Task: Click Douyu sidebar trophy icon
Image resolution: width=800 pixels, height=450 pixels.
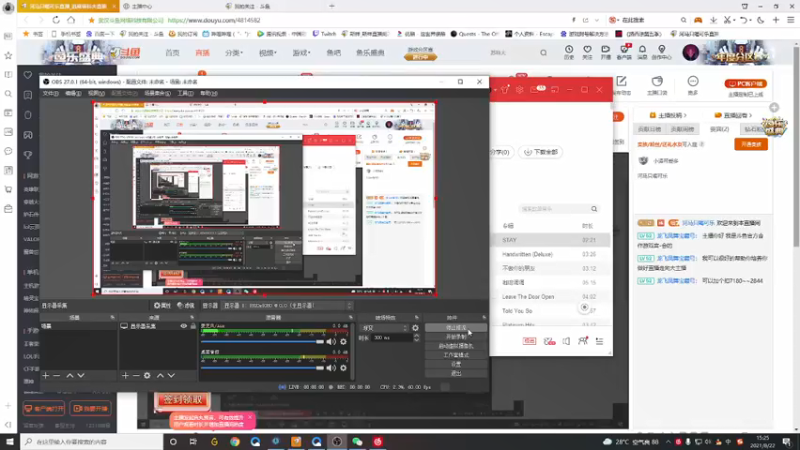Action: [x=28, y=155]
